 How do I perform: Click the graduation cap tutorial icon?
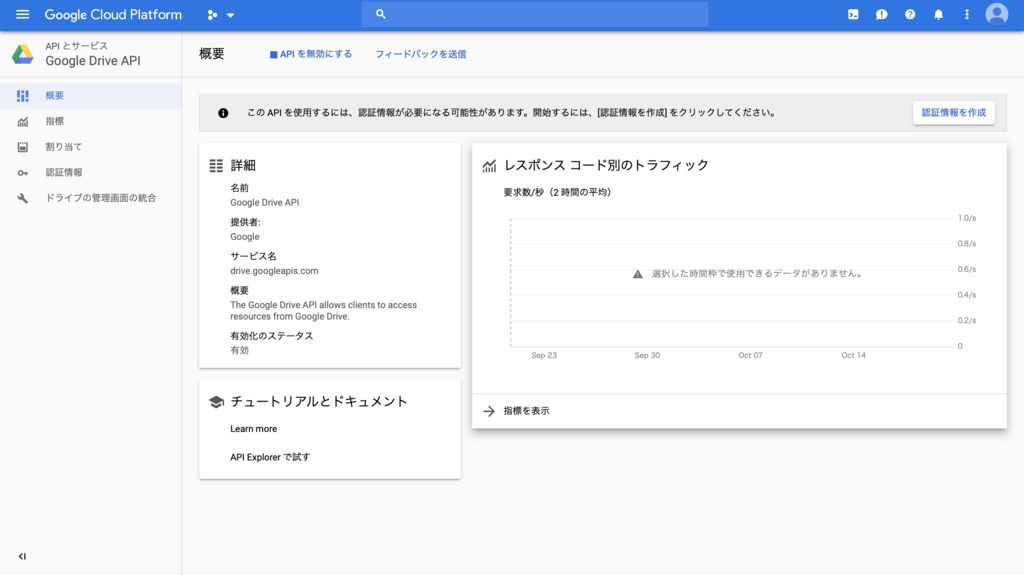216,401
